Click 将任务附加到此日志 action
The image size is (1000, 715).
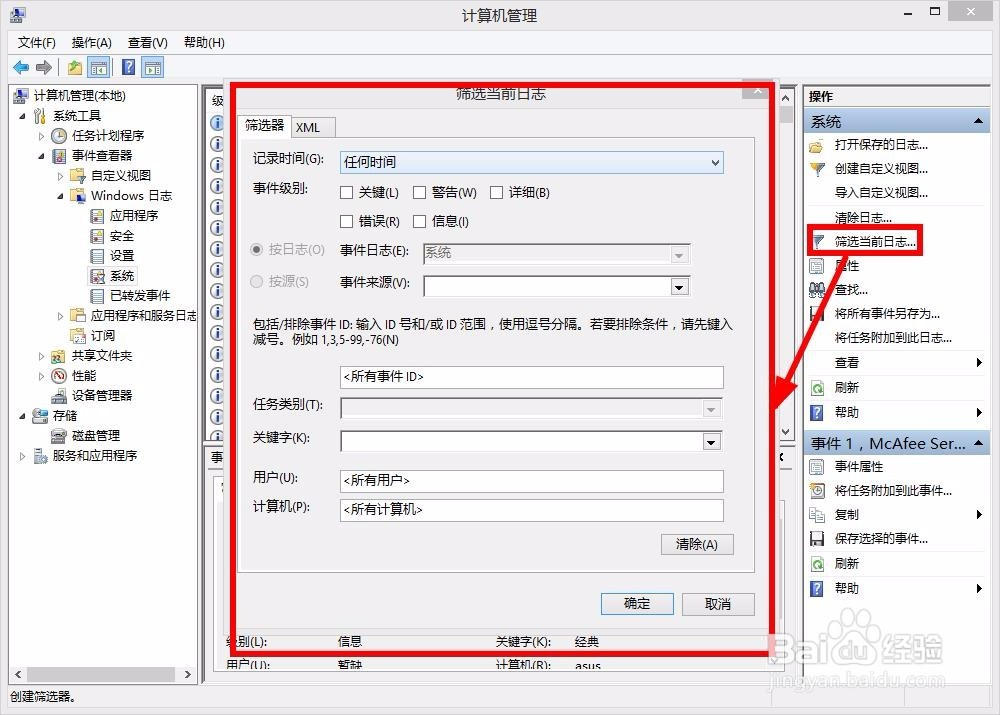point(893,338)
